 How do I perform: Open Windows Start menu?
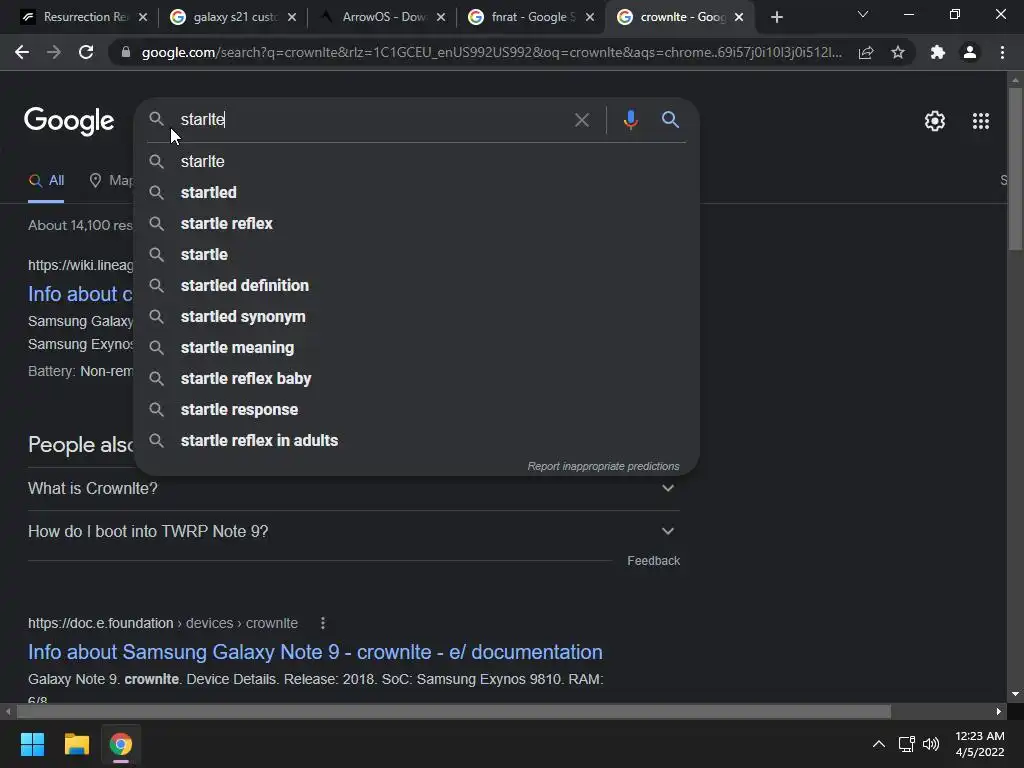32,744
